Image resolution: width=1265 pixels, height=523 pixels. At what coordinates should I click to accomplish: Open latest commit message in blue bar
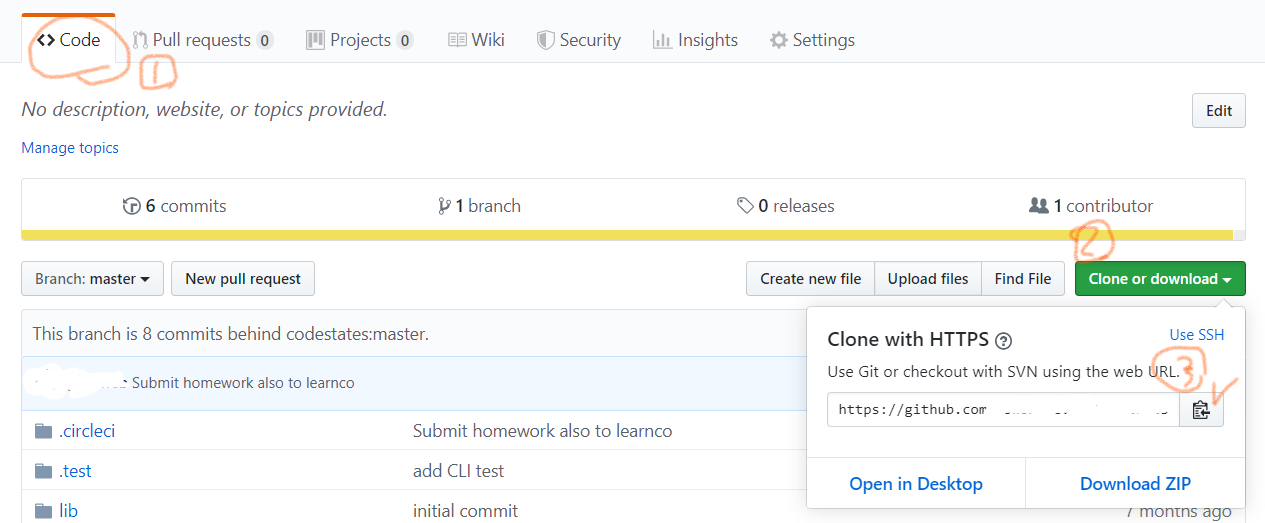tap(243, 383)
